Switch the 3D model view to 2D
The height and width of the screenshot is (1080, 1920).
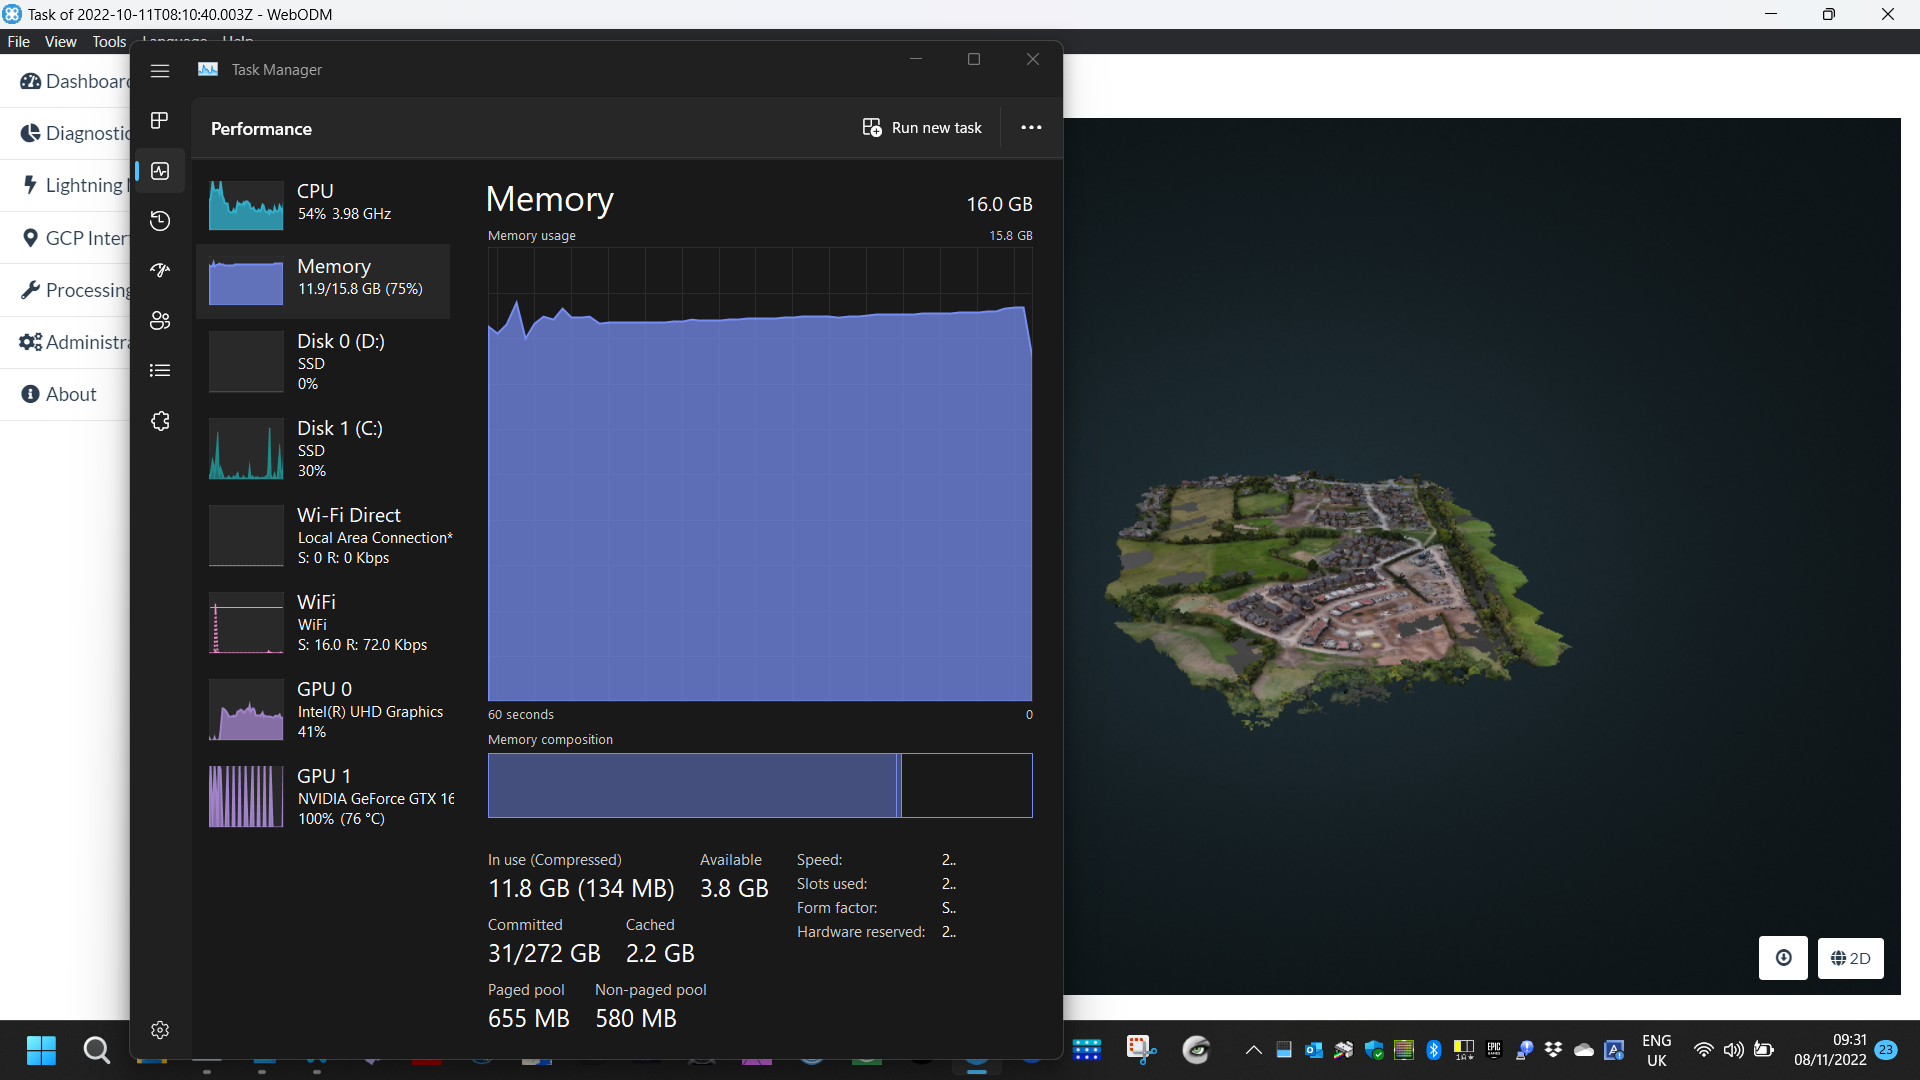point(1850,958)
